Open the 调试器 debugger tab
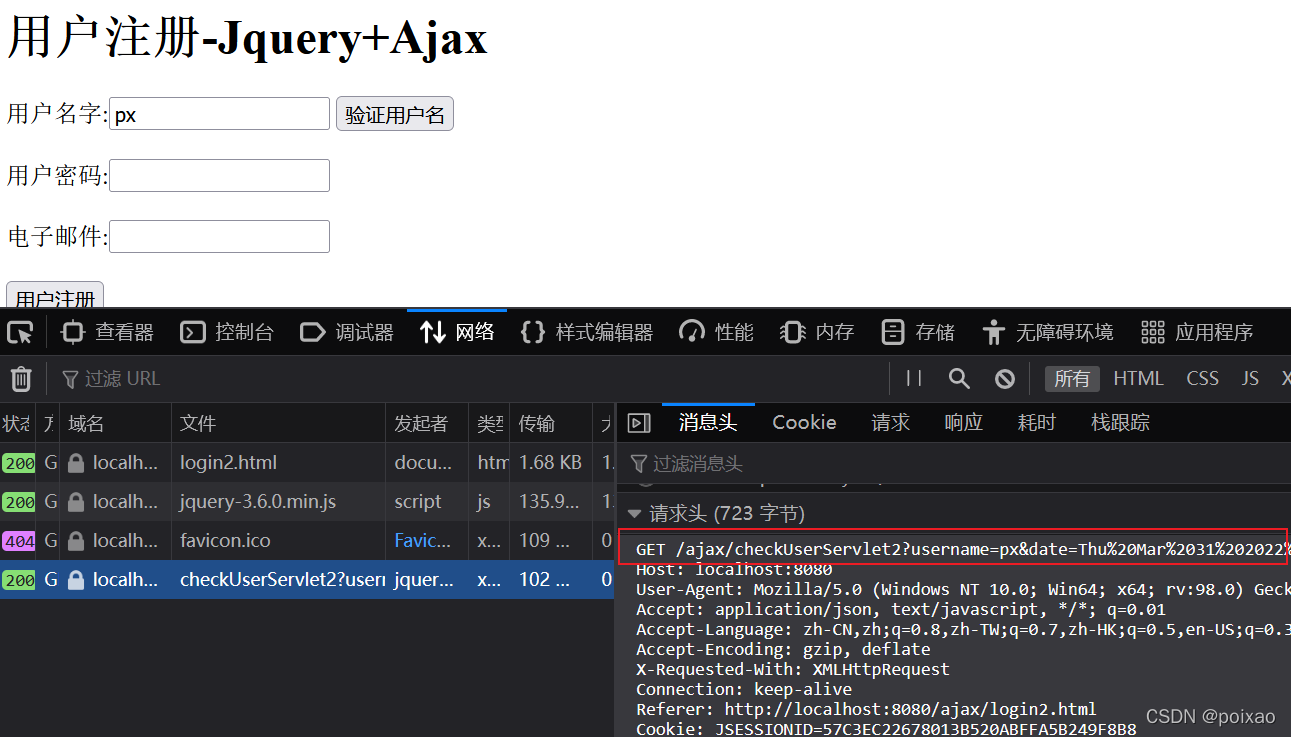1291x737 pixels. click(348, 332)
